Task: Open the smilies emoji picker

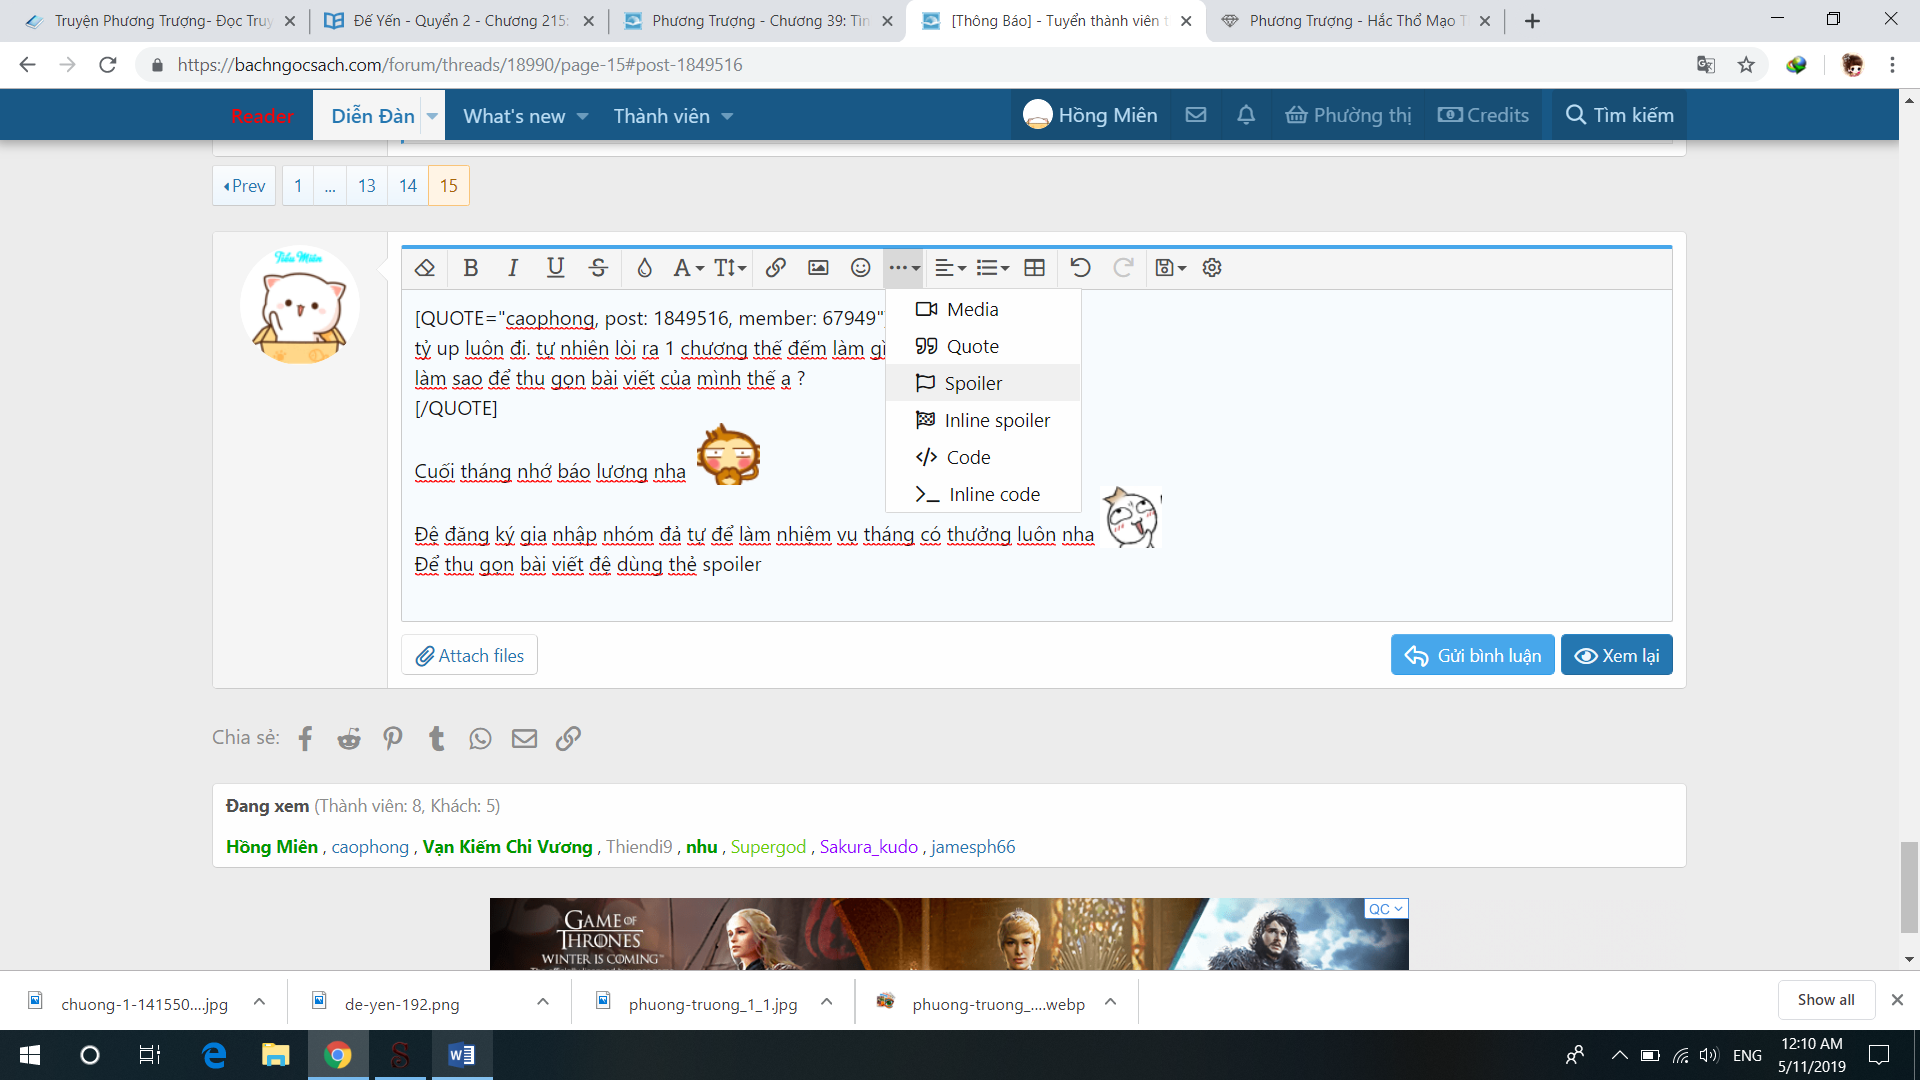Action: [860, 268]
